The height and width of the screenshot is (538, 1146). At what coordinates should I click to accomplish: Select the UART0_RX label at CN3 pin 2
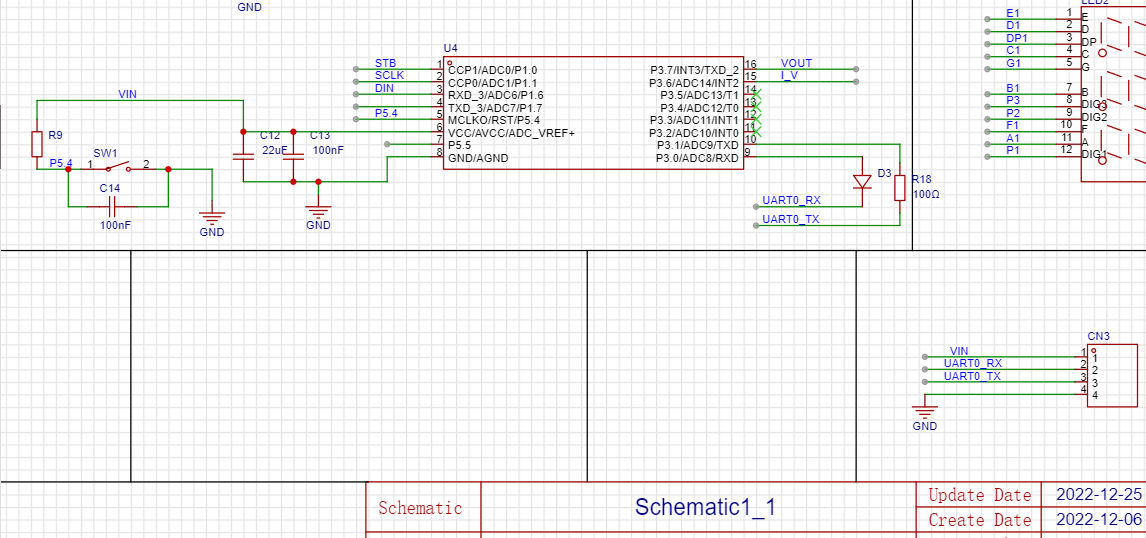pyautogui.click(x=973, y=363)
